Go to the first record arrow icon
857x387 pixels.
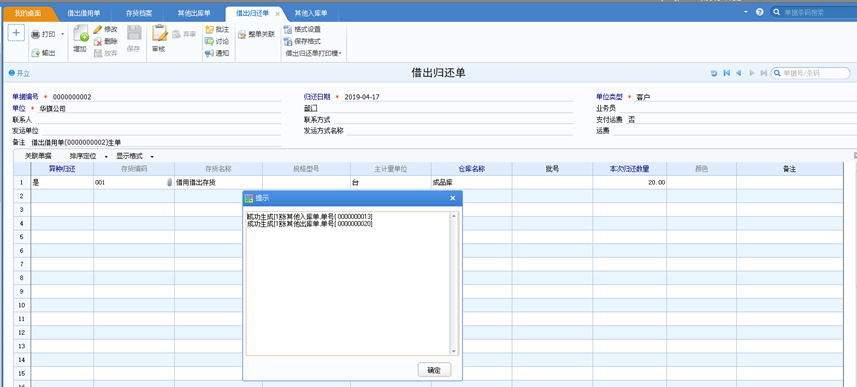click(x=726, y=73)
